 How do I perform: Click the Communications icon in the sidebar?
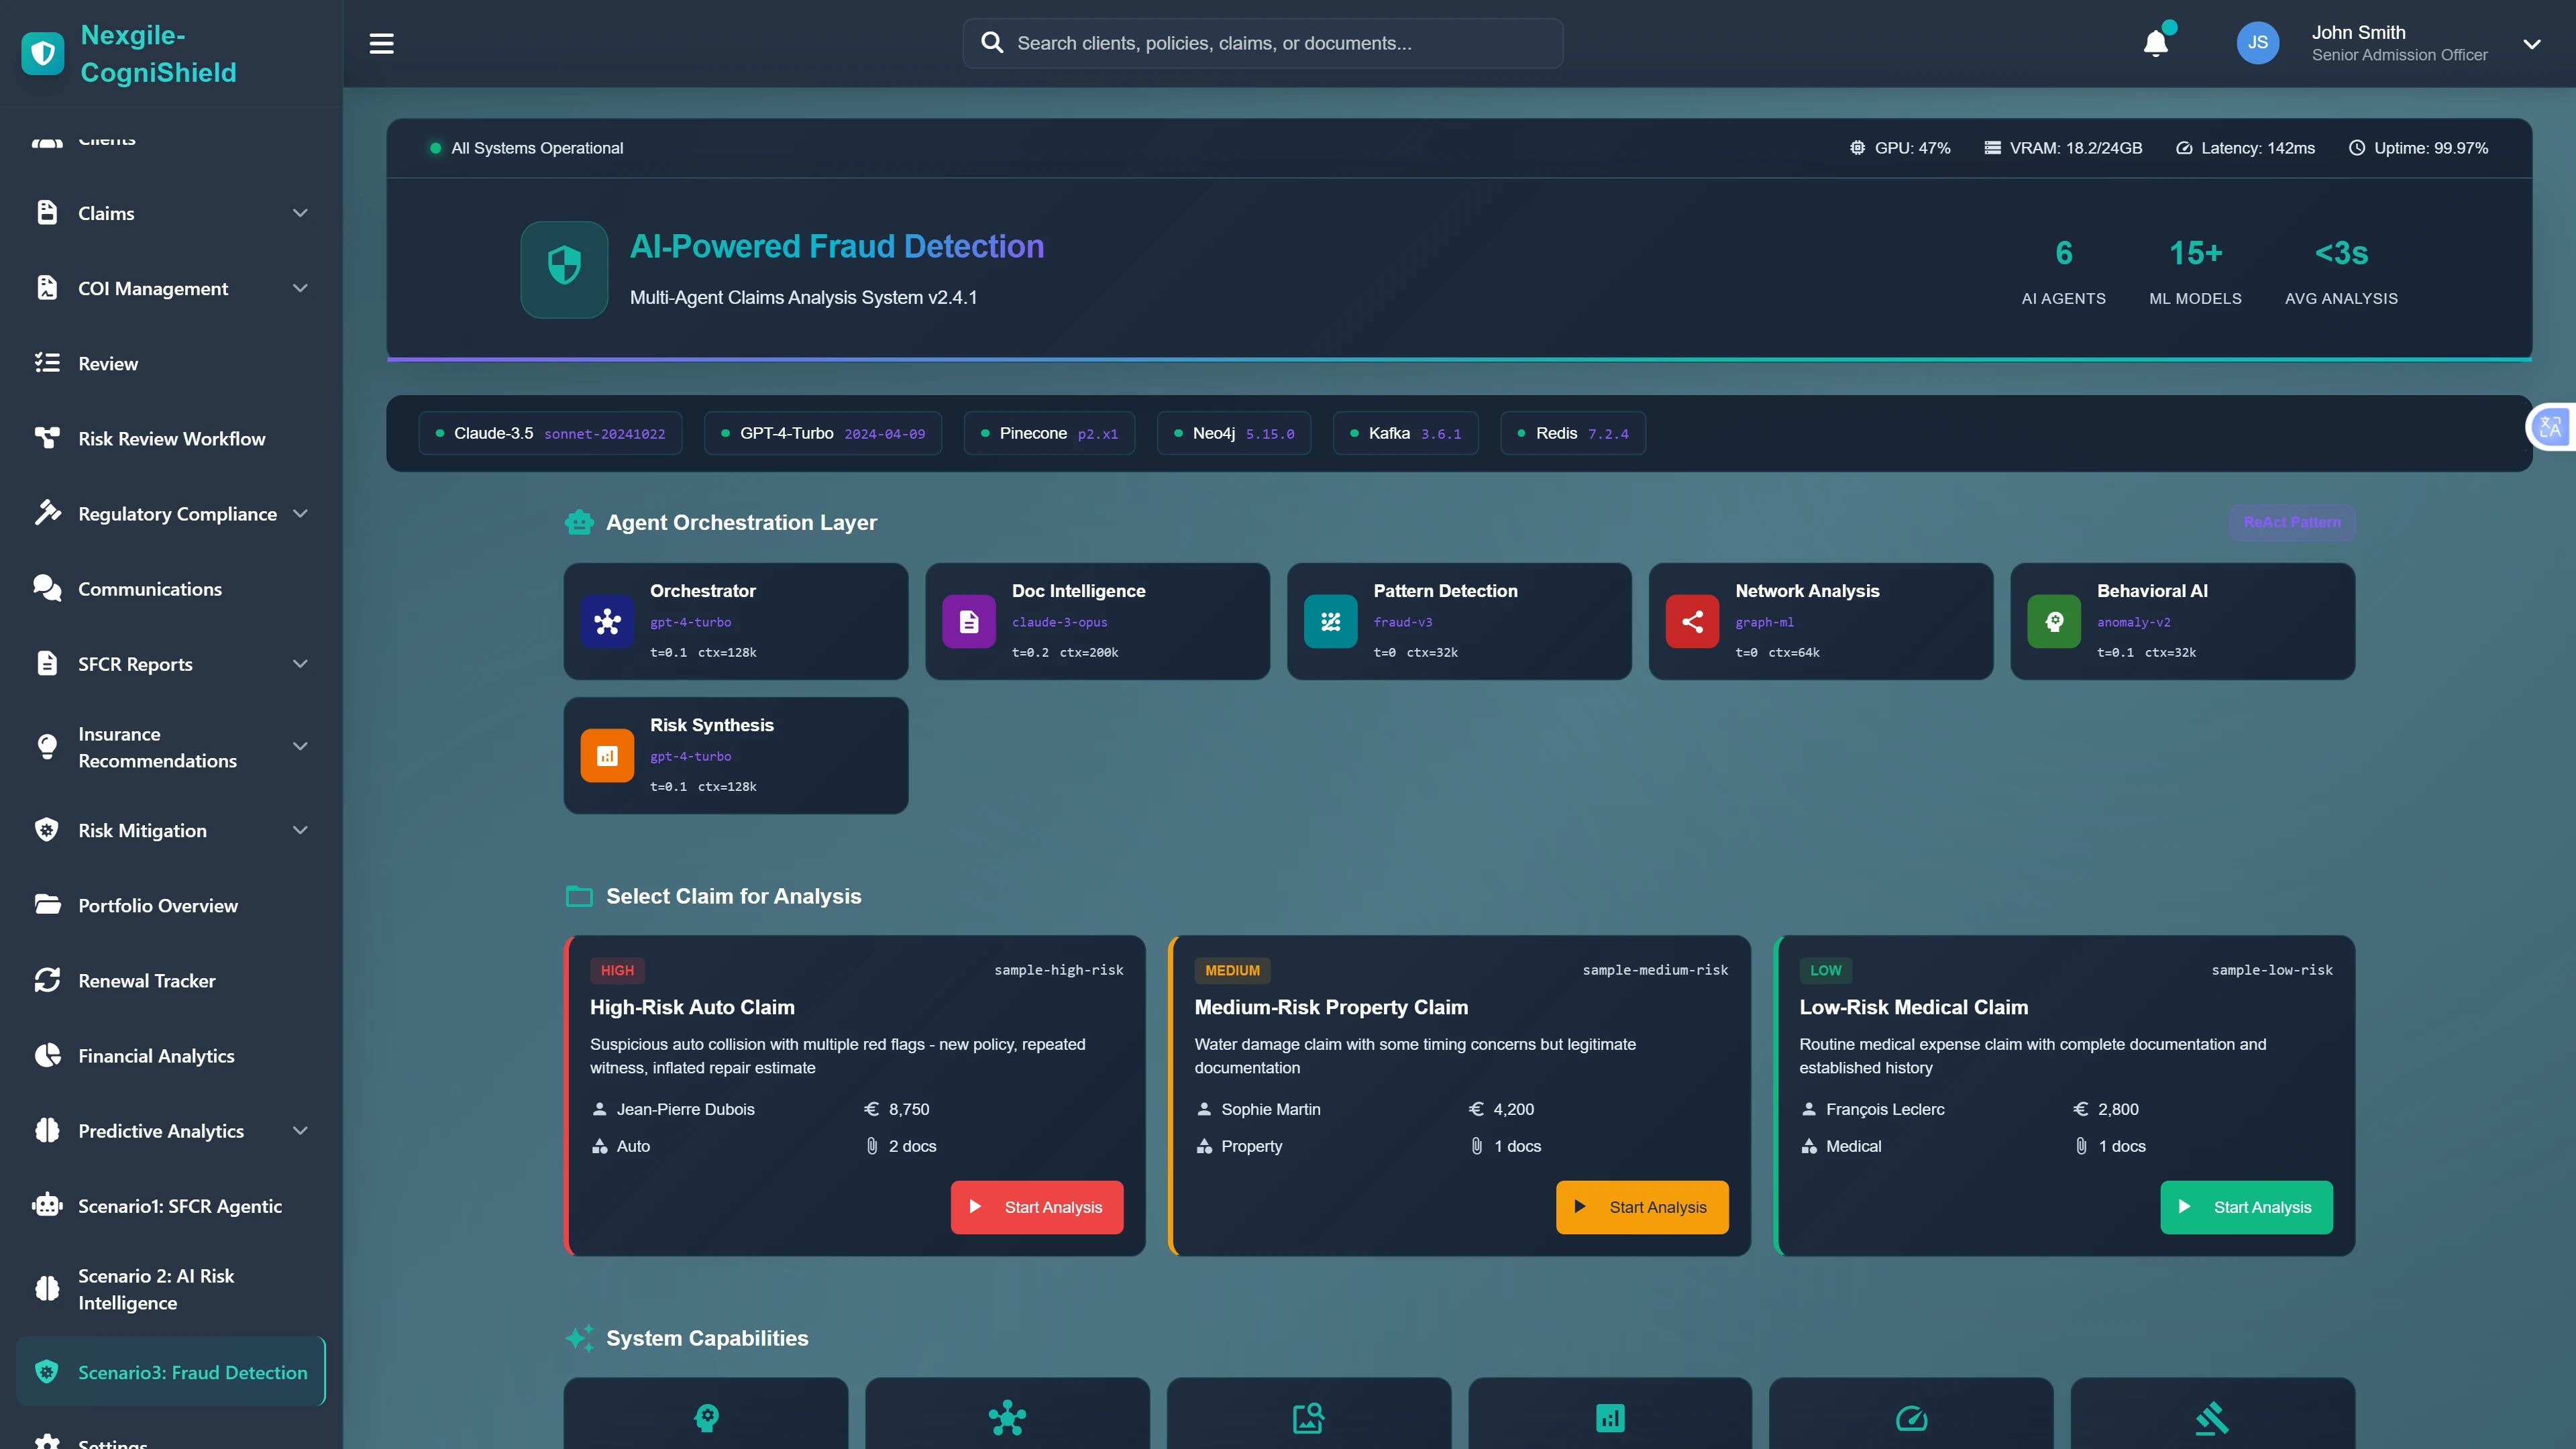pos(47,588)
